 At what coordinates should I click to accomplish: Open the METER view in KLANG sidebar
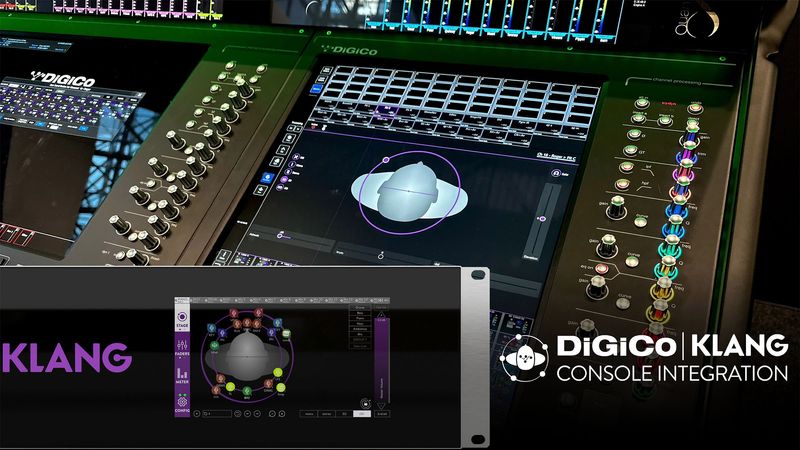182,376
